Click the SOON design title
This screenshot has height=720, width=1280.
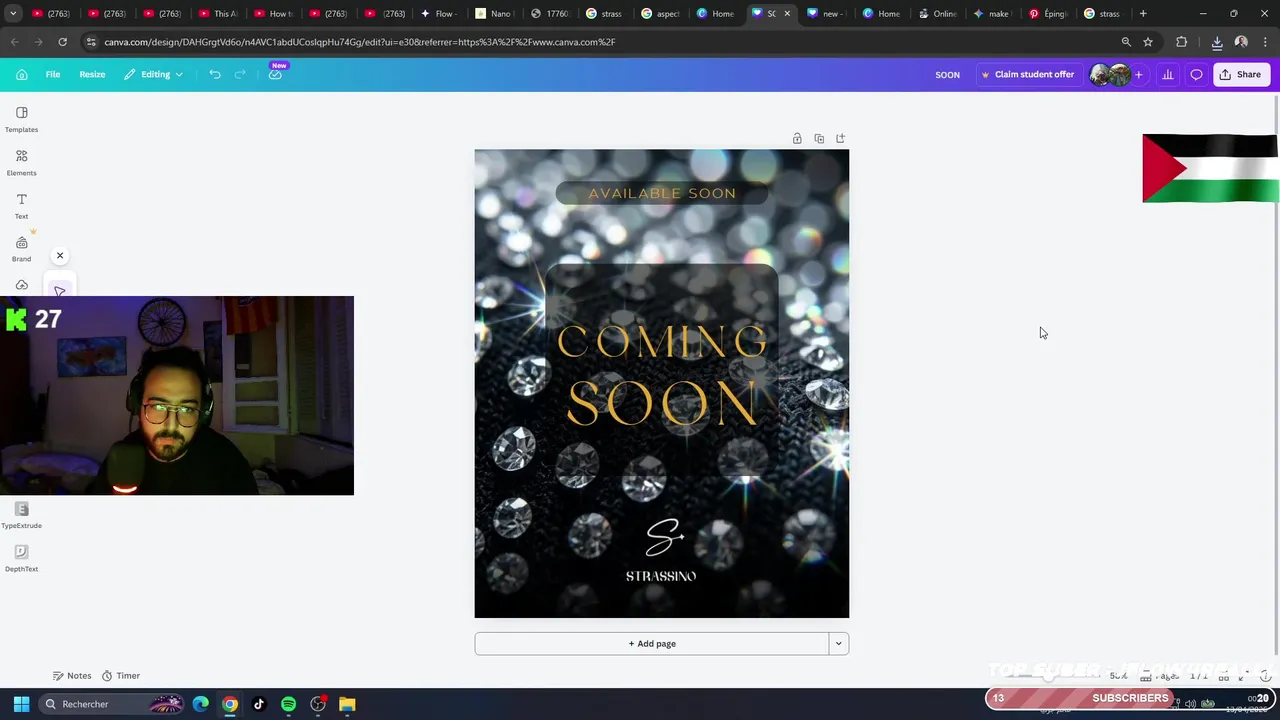pyautogui.click(x=947, y=75)
